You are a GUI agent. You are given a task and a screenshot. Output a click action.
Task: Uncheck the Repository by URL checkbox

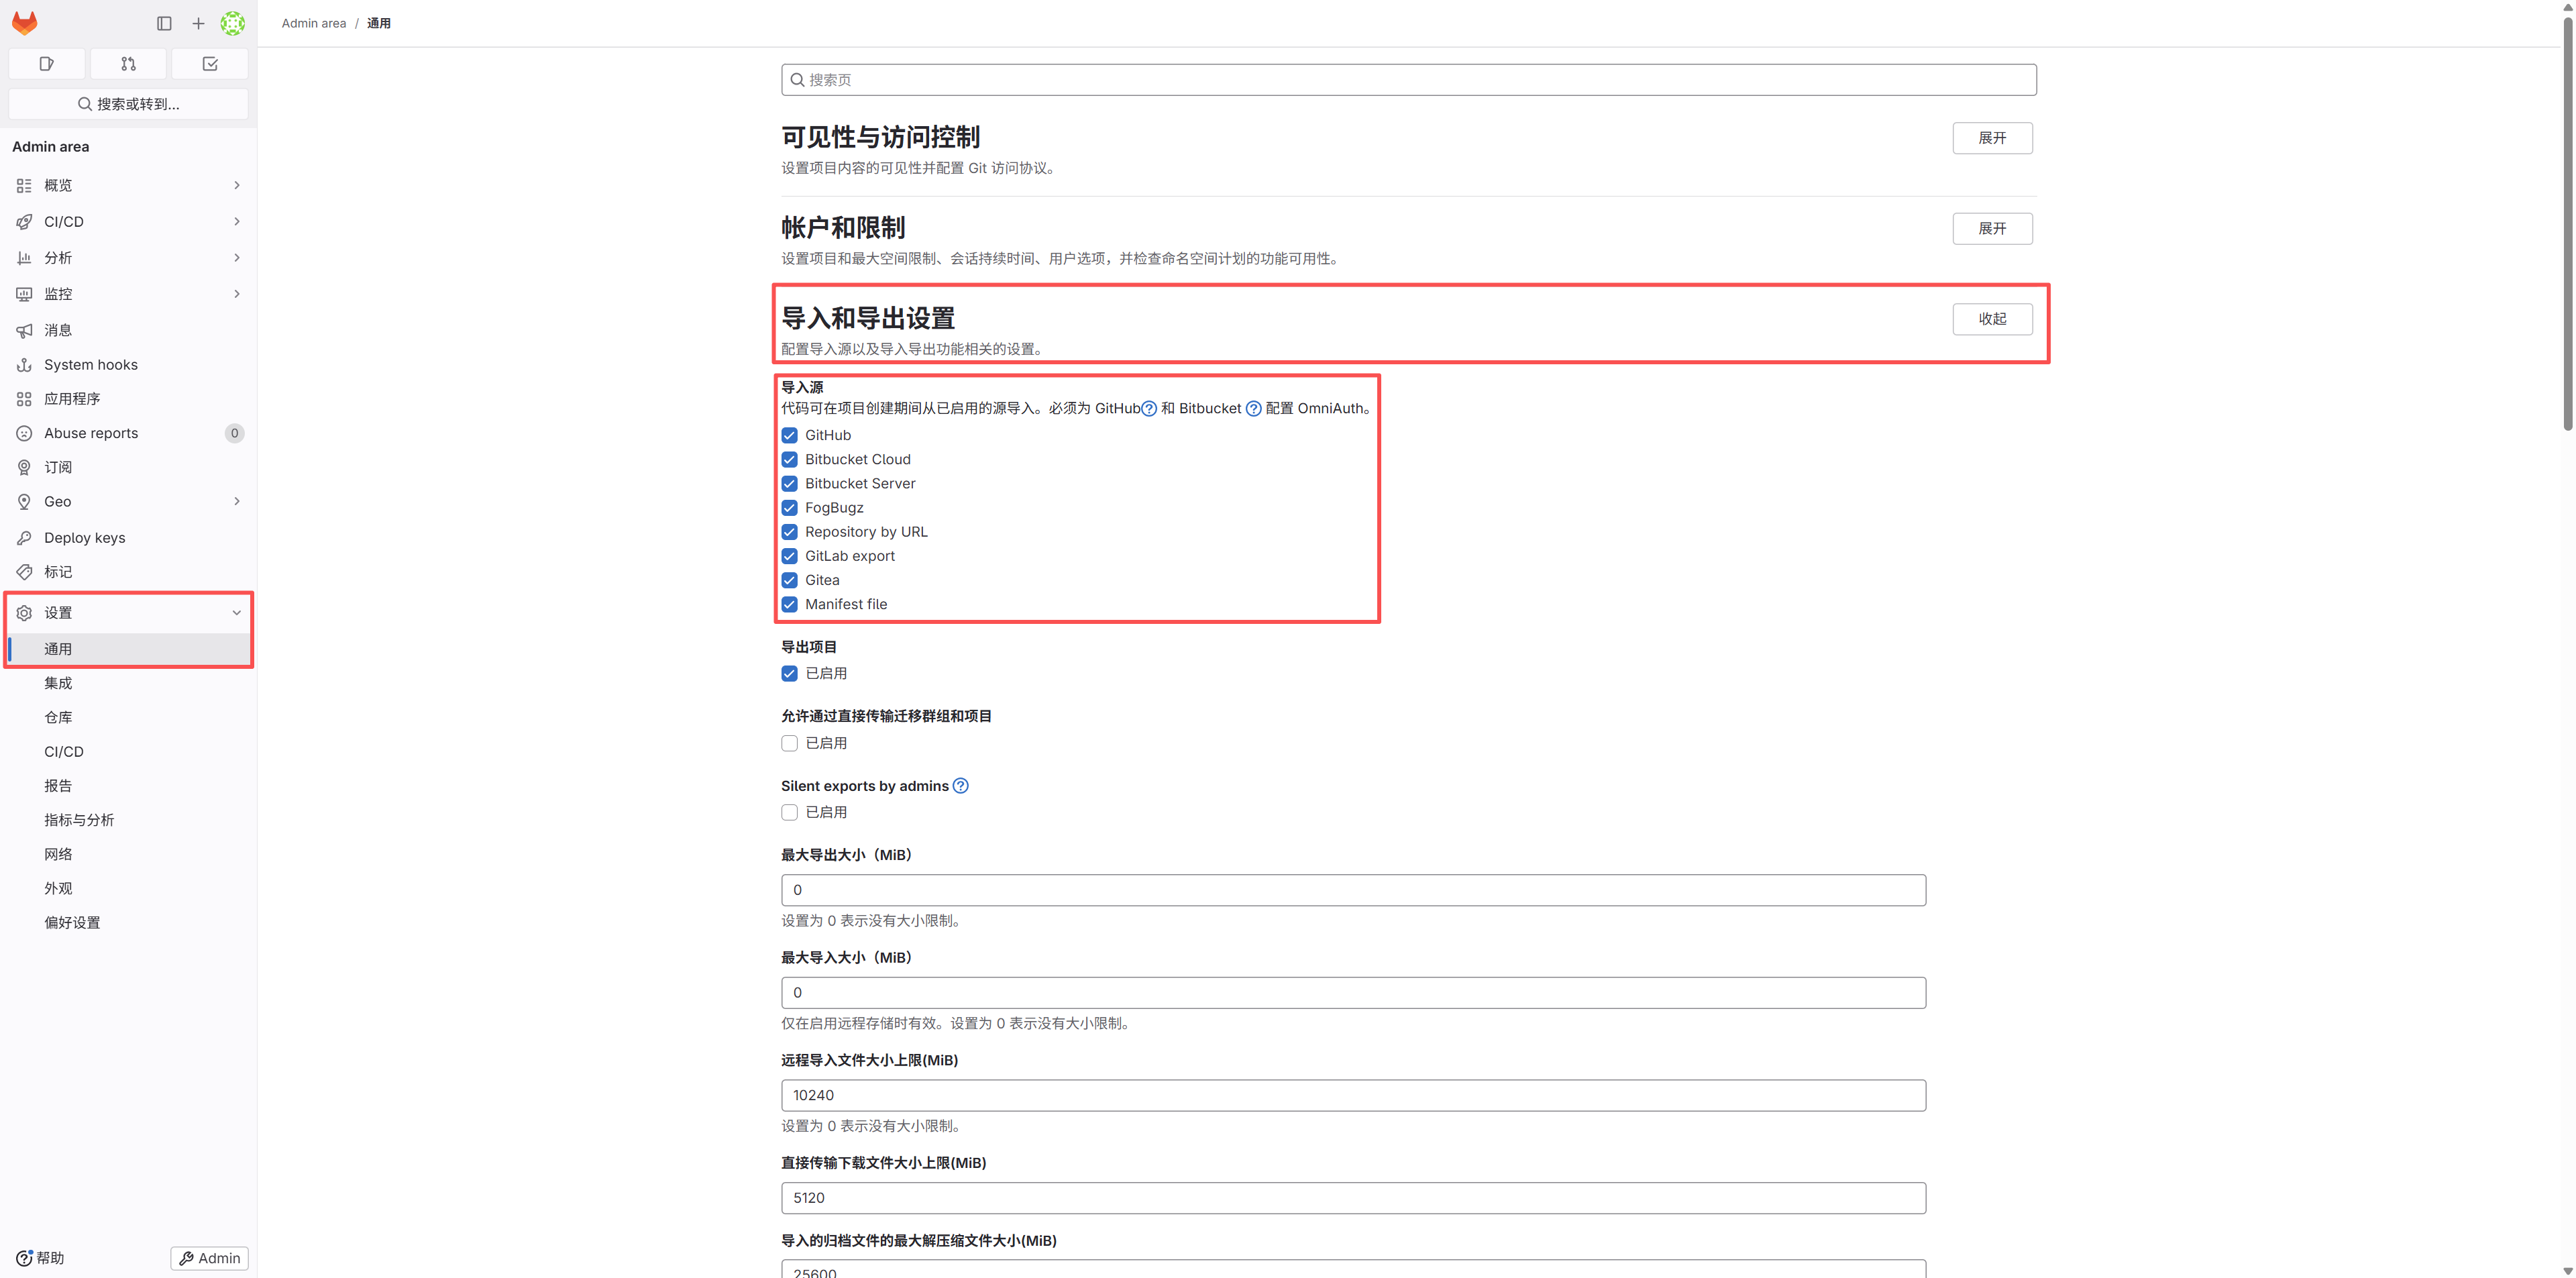click(789, 532)
